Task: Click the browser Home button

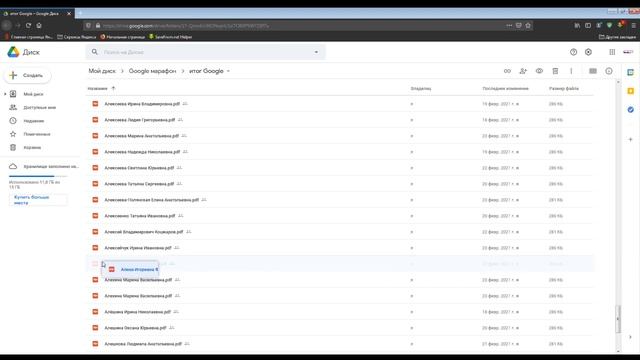Action: pos(39,25)
